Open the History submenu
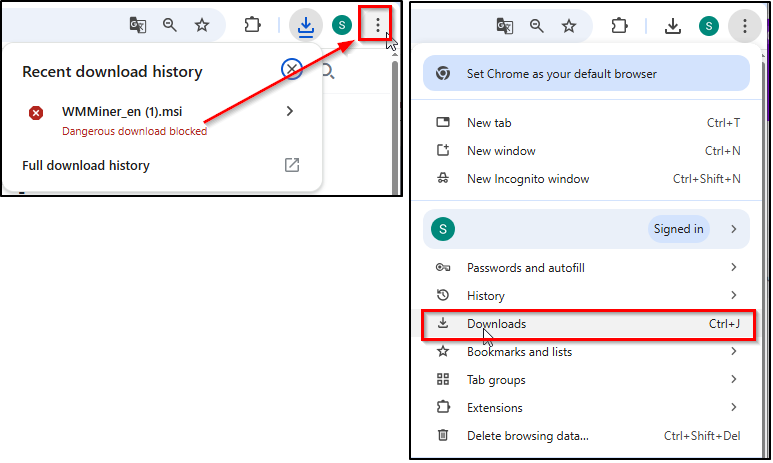The width and height of the screenshot is (773, 463). [586, 295]
